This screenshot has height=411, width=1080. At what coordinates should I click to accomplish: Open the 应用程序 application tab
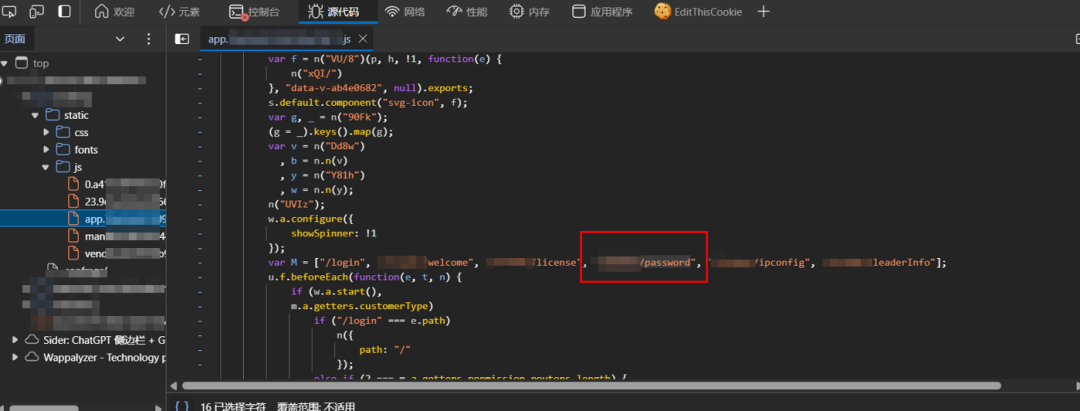pyautogui.click(x=602, y=12)
